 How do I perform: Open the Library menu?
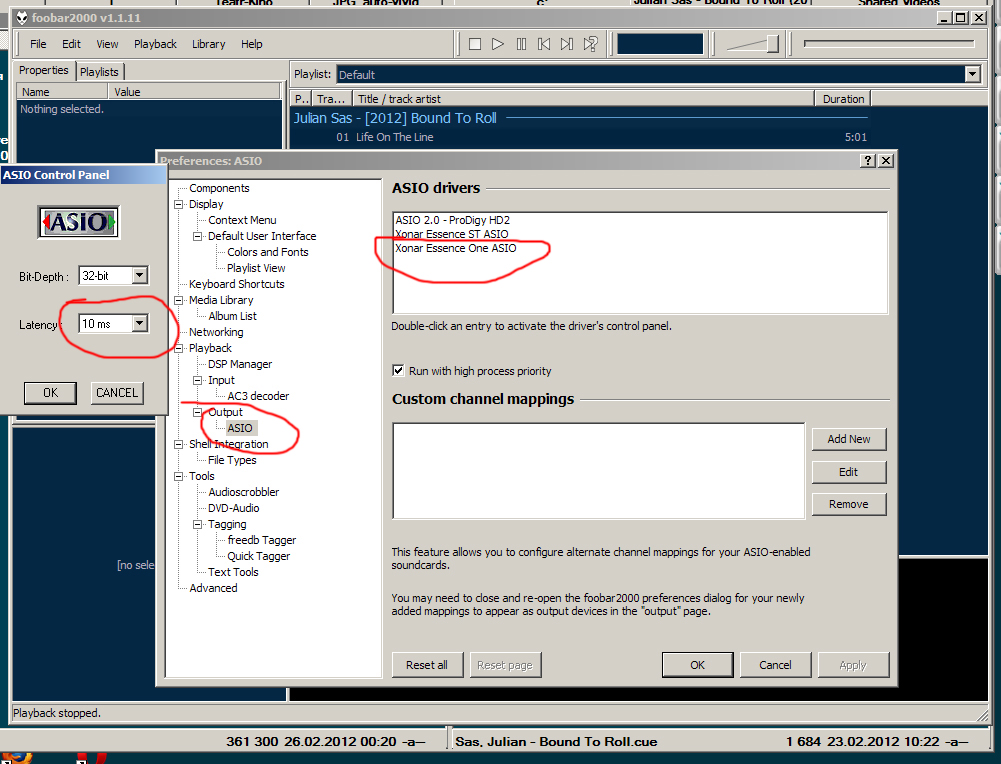point(209,44)
